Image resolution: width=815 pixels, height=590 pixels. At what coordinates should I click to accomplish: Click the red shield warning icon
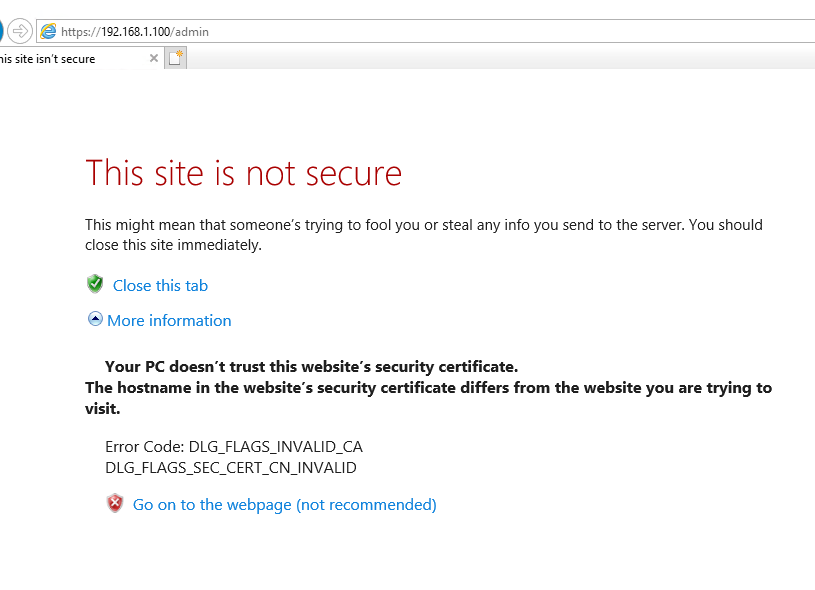click(115, 504)
